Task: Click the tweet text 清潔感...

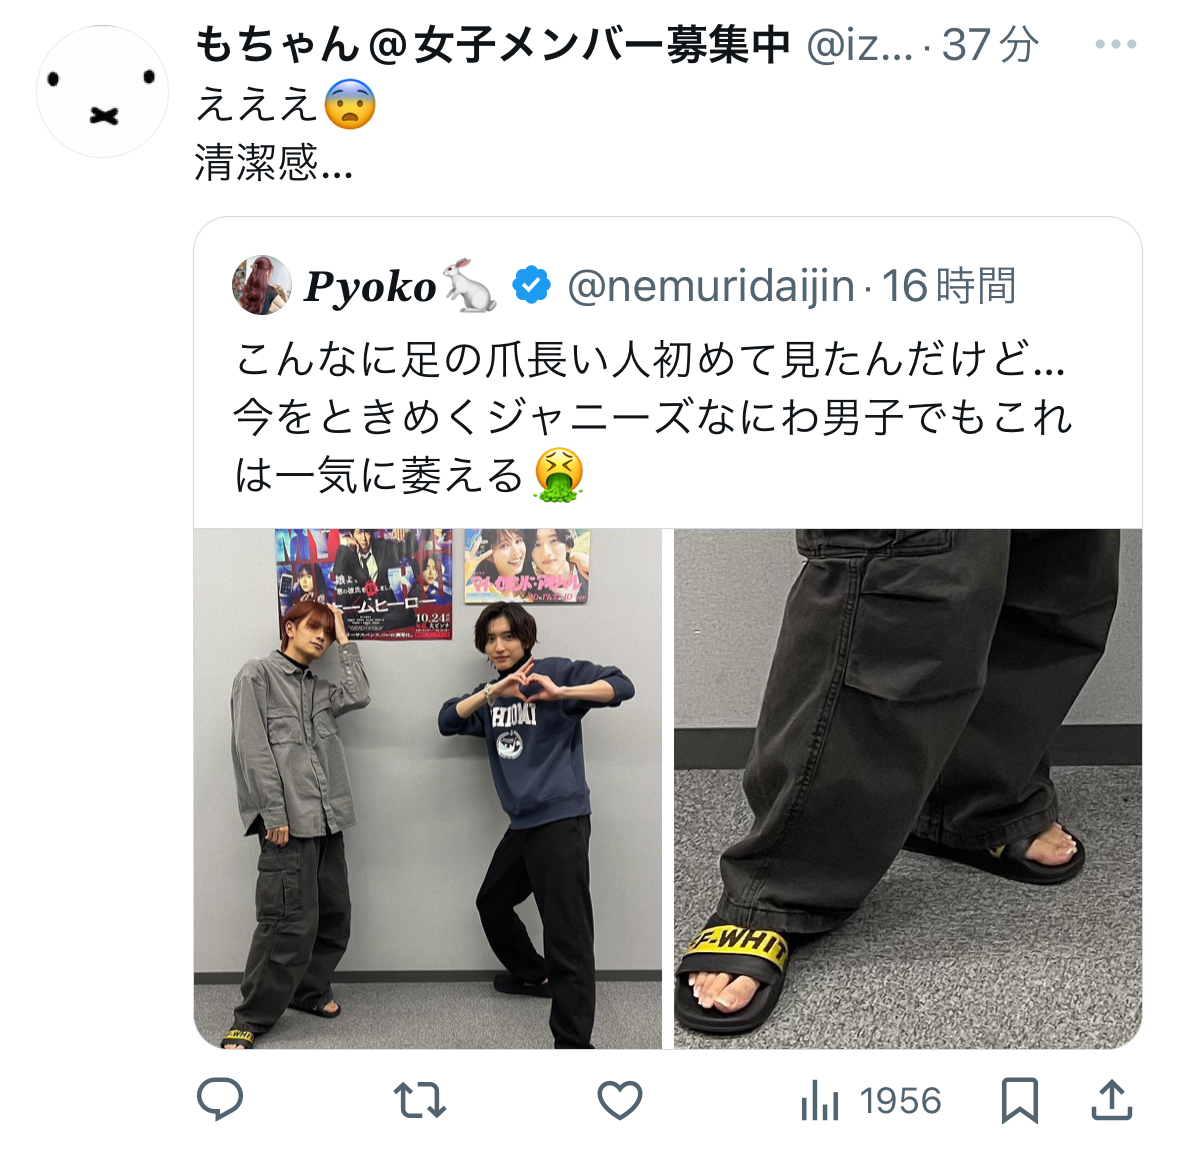Action: coord(274,162)
